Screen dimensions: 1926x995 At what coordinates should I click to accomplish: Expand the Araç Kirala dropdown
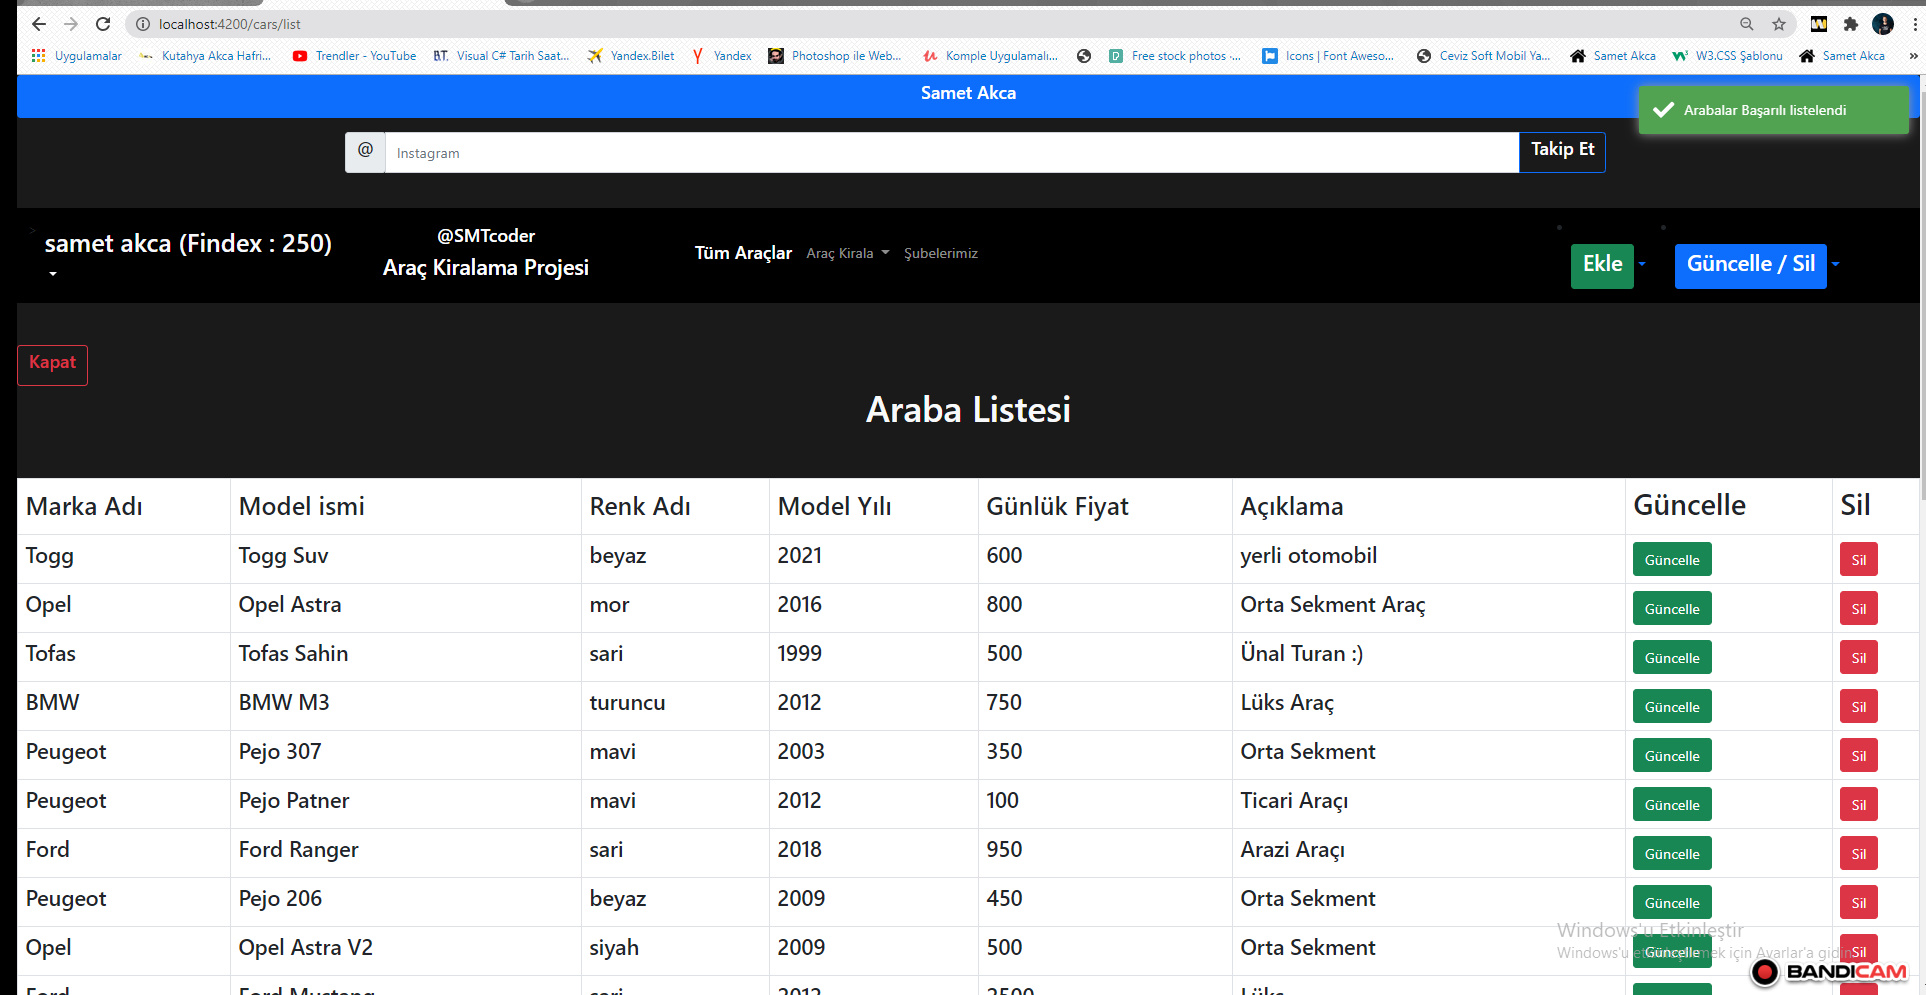[847, 253]
